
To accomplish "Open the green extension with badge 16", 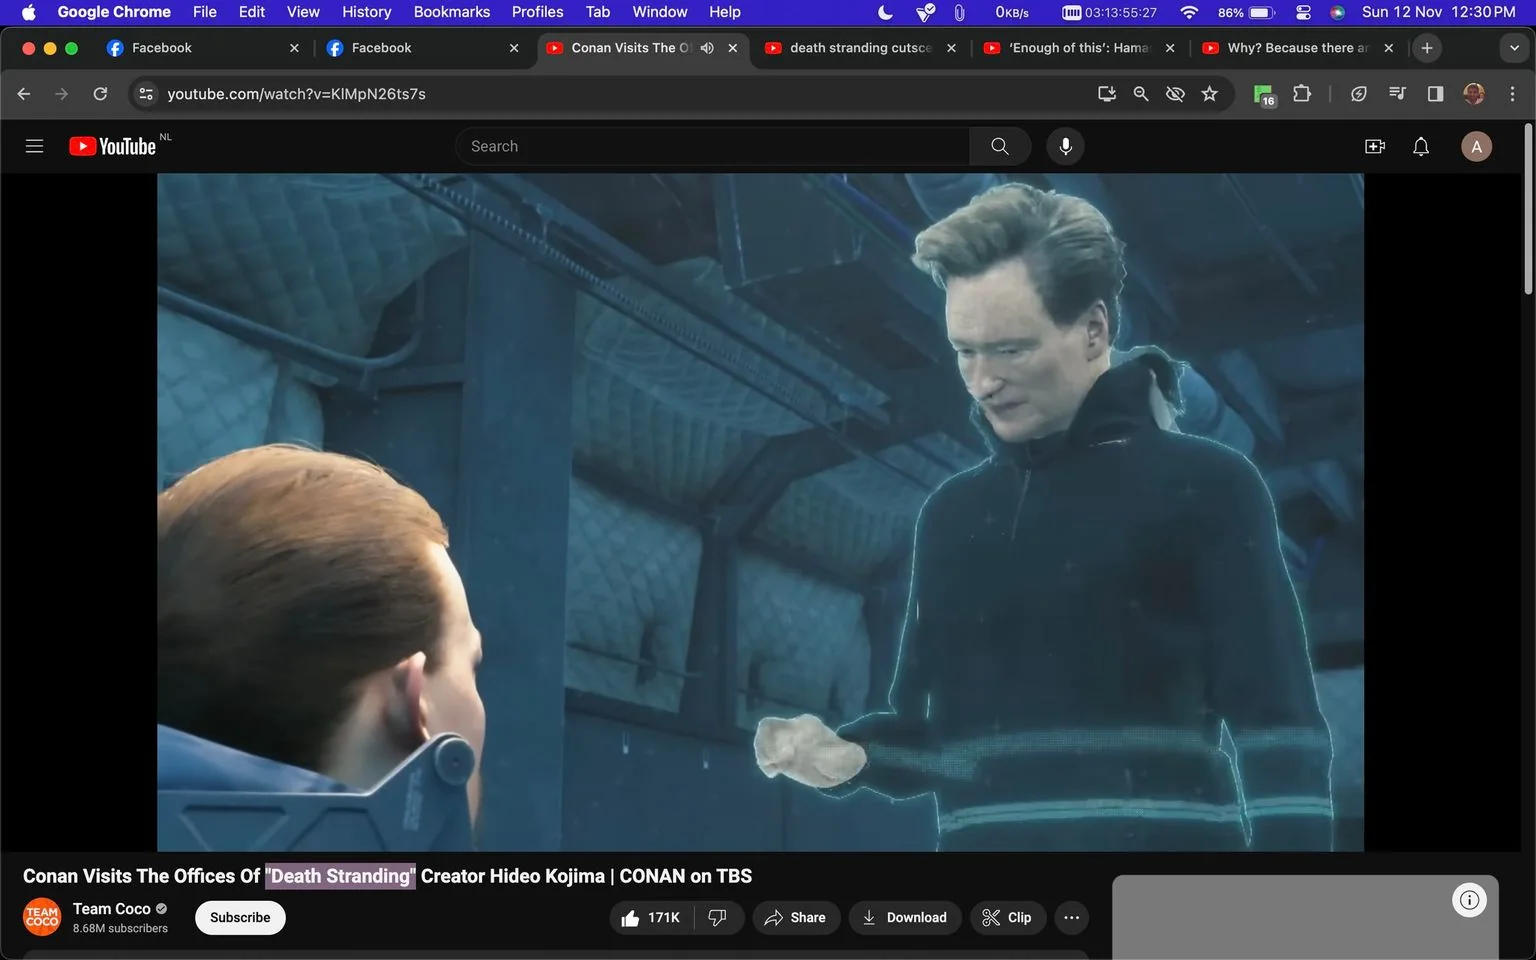I will tap(1264, 95).
